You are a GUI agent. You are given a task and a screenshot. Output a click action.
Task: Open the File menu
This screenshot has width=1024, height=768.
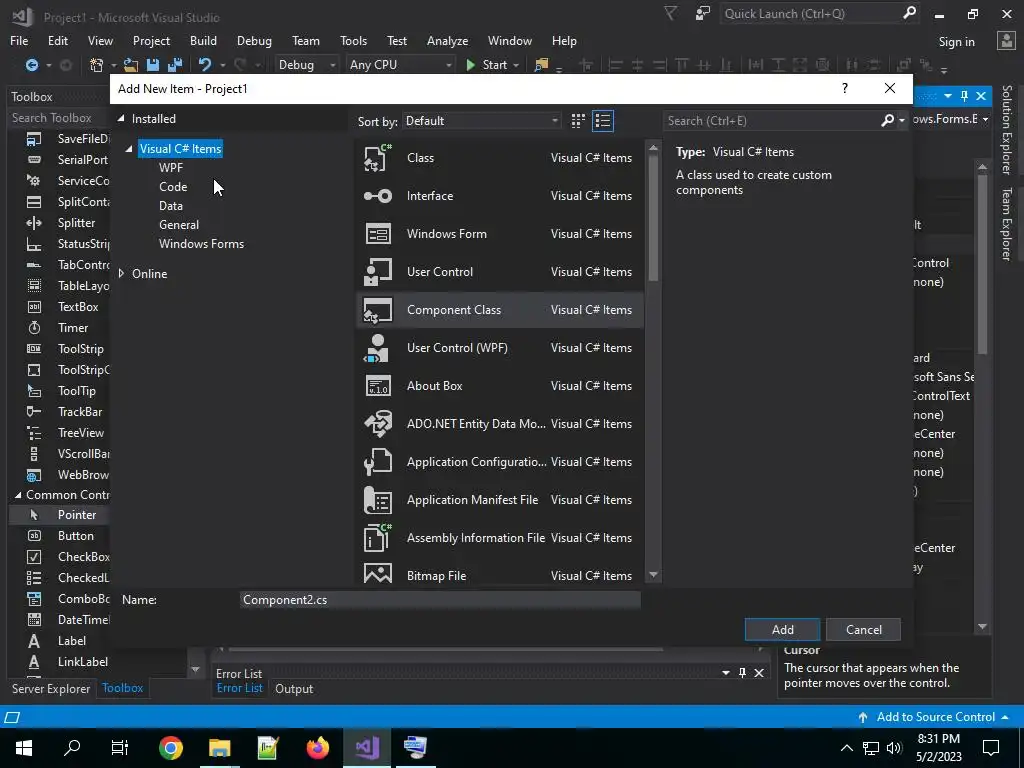pyautogui.click(x=19, y=40)
